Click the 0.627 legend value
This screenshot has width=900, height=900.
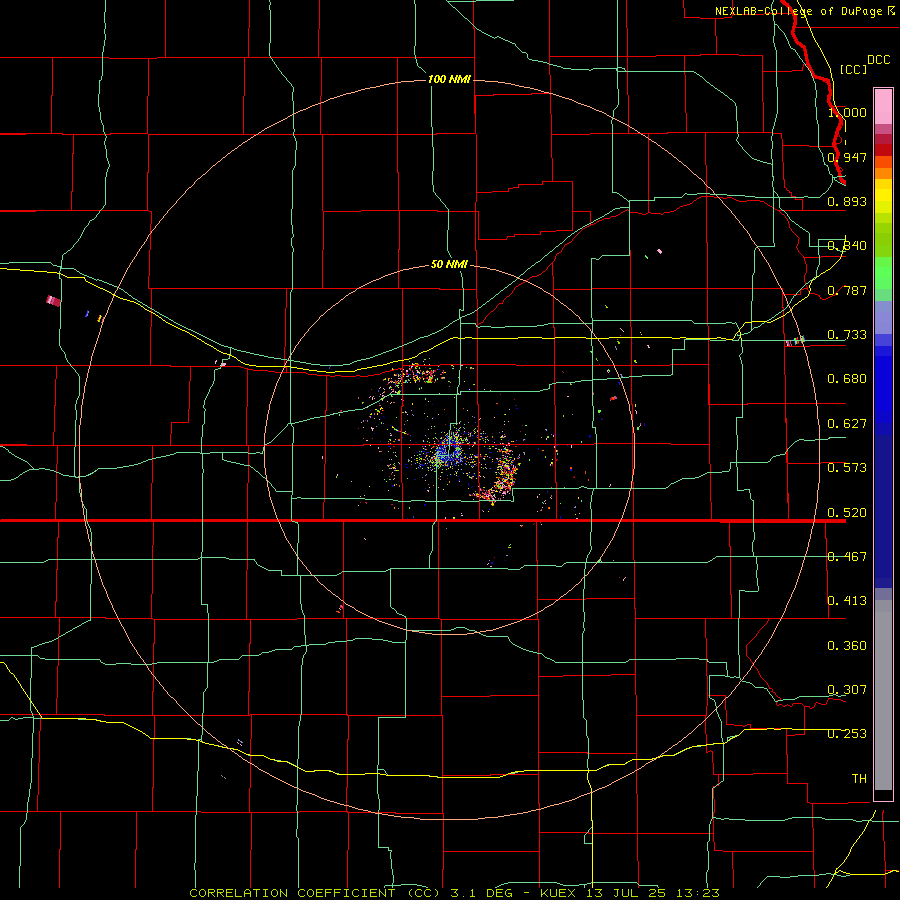coord(847,424)
